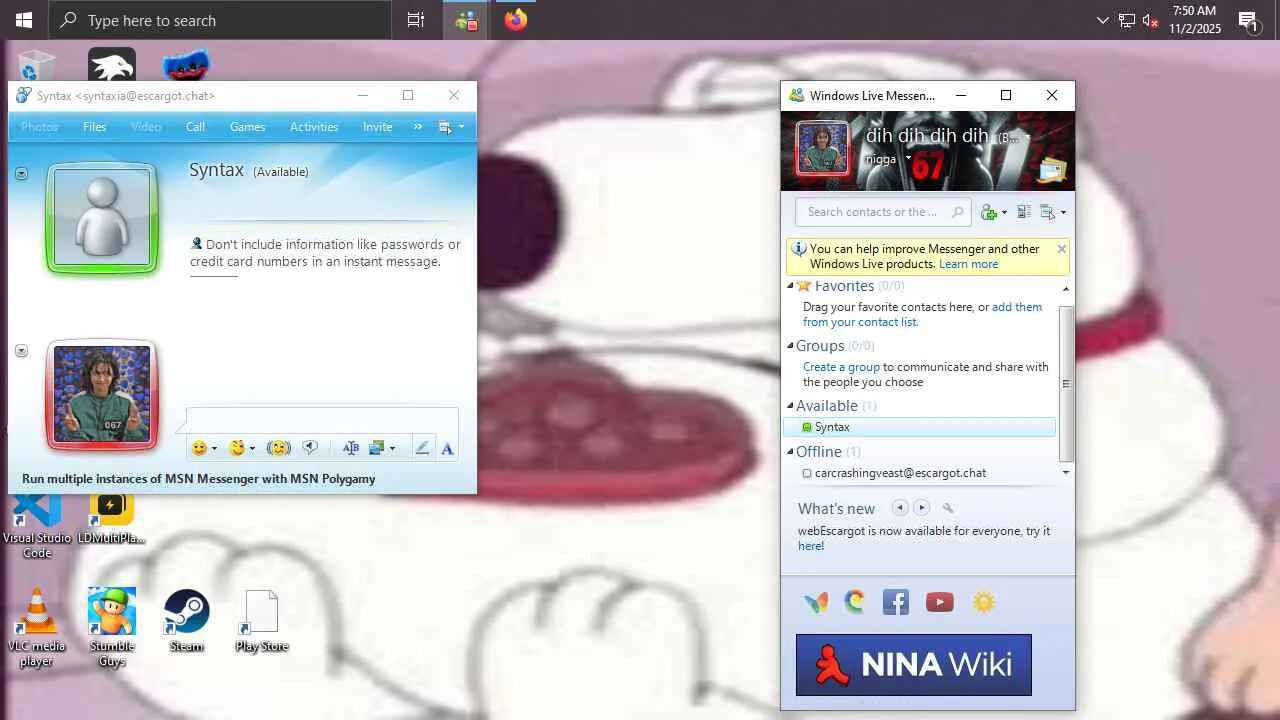The image size is (1280, 720).
Task: Collapse the Available contacts group
Action: point(790,406)
